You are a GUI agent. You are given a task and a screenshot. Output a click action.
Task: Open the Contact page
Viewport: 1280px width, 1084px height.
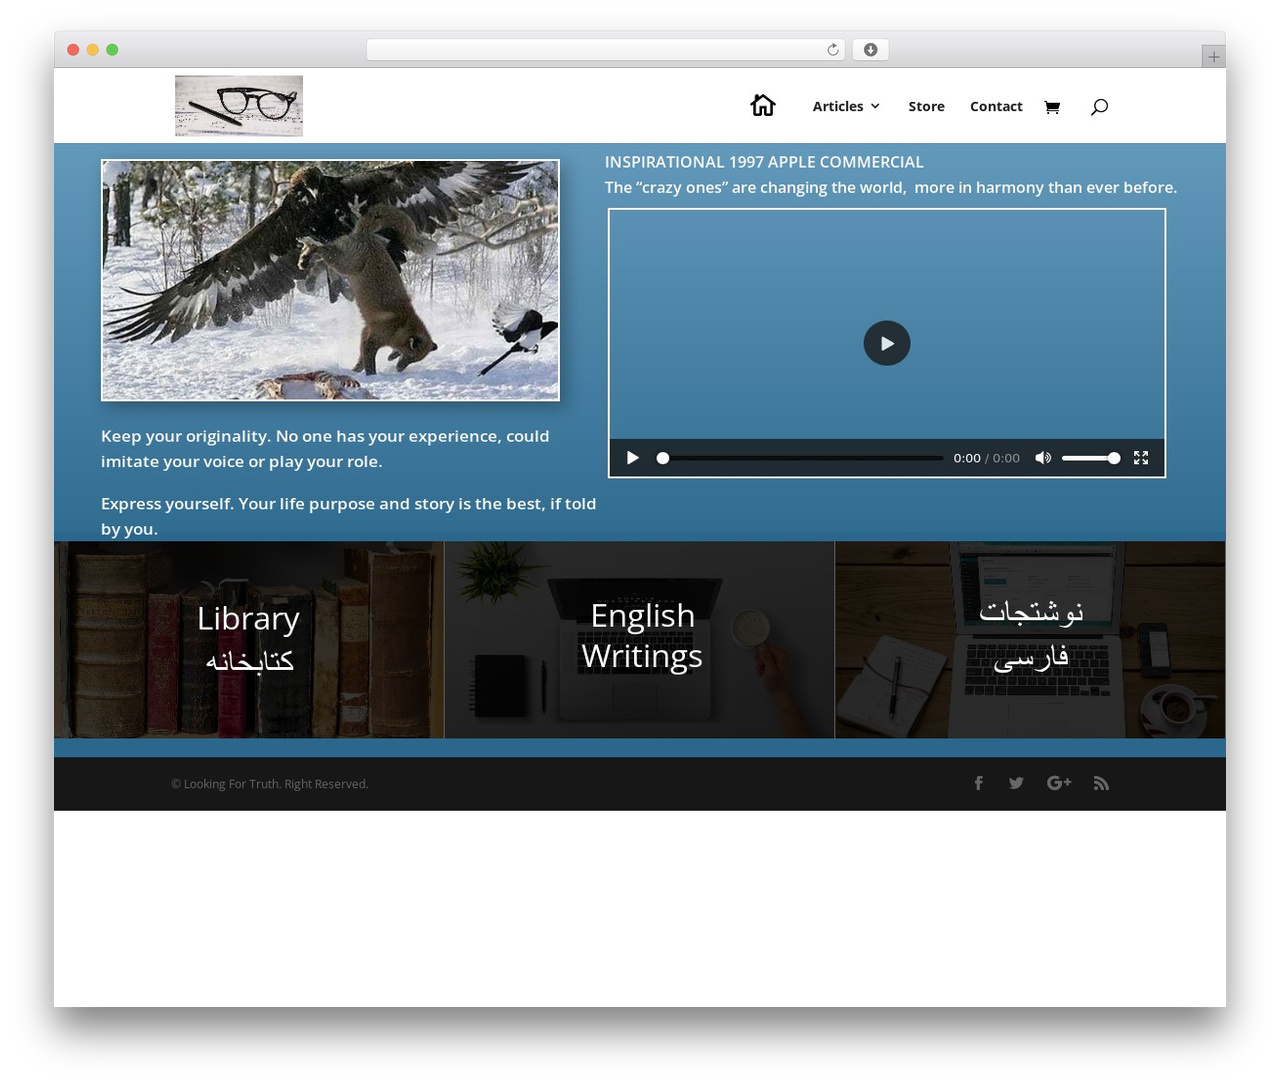[x=996, y=106]
